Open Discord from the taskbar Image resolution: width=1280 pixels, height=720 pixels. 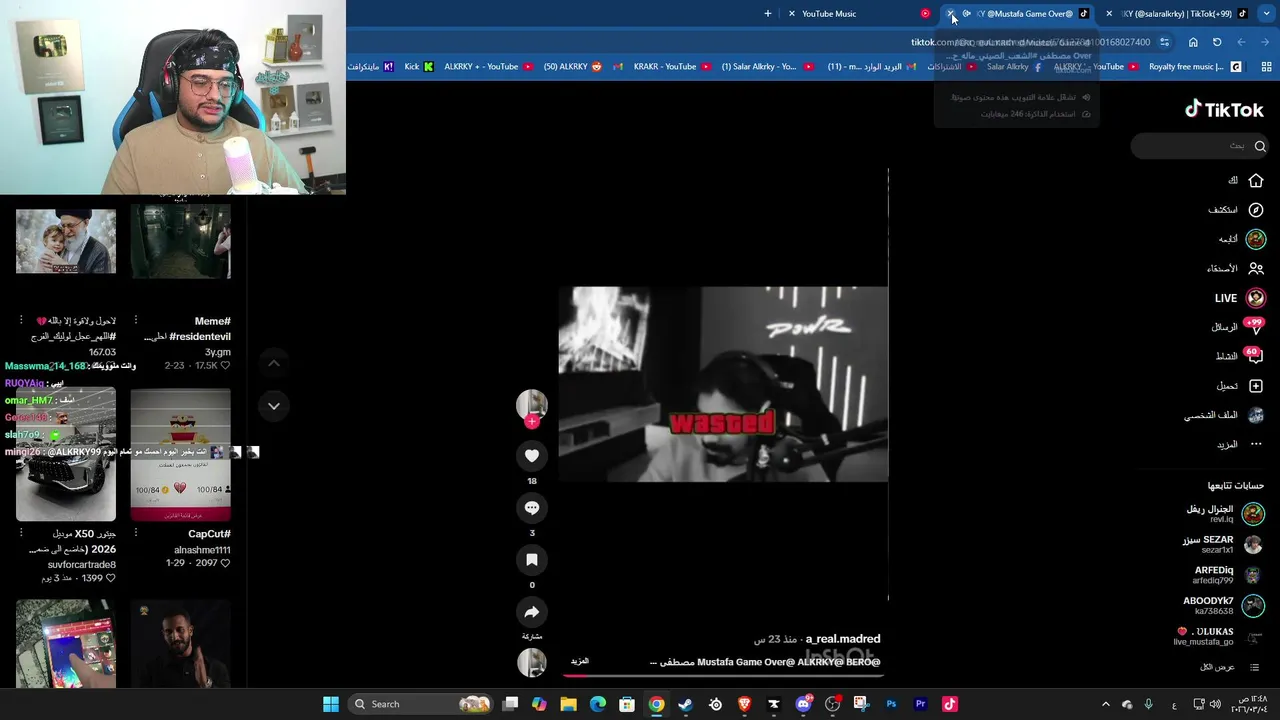(x=803, y=704)
